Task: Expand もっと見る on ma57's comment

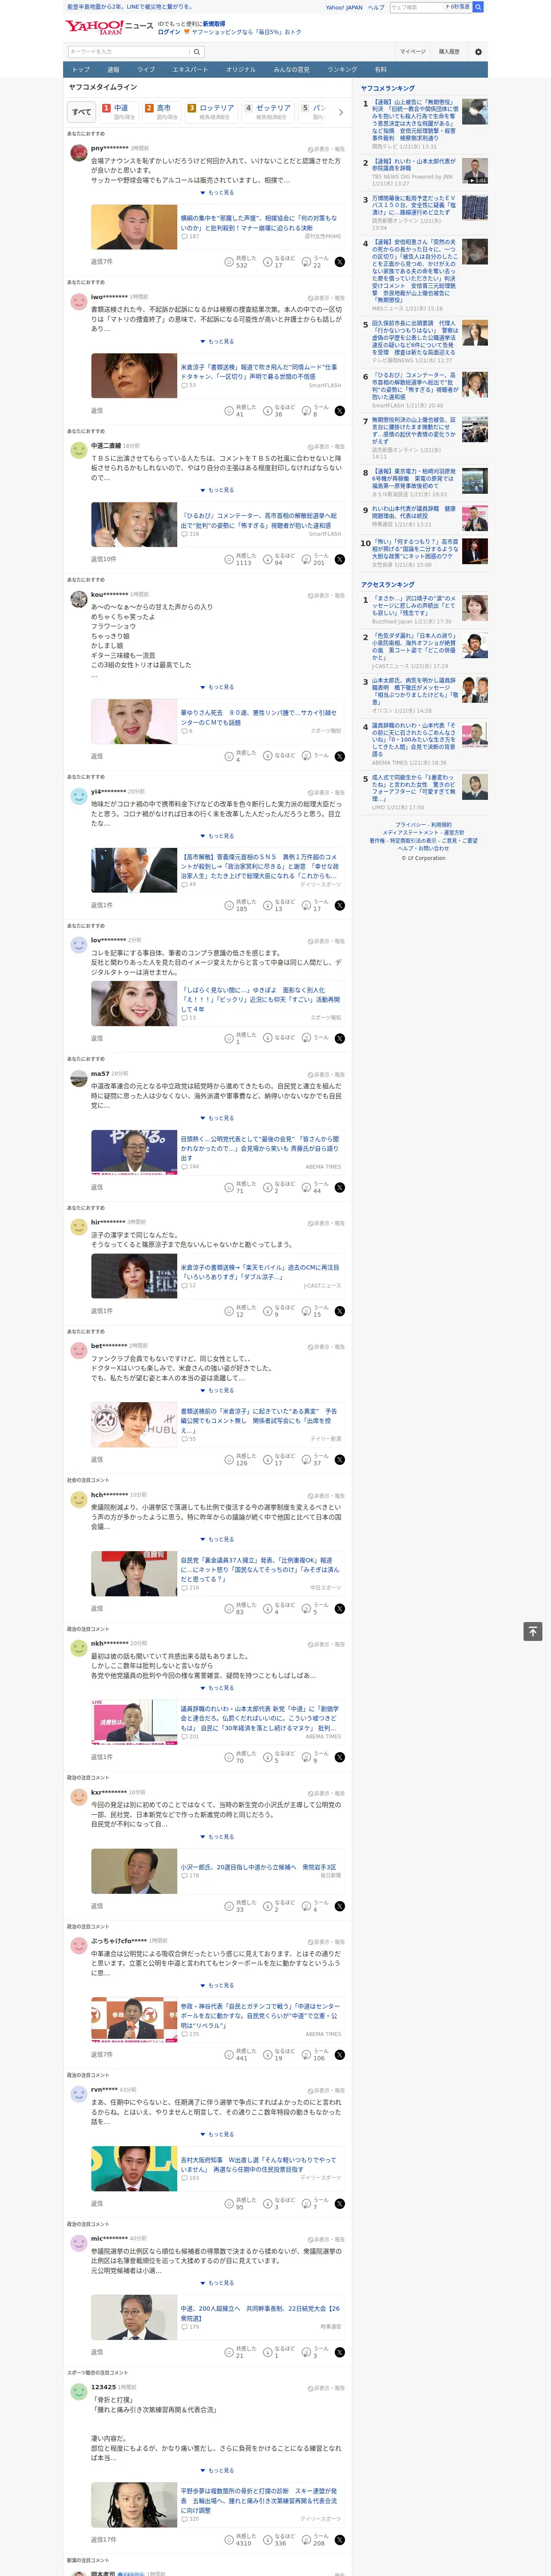Action: [x=218, y=1119]
